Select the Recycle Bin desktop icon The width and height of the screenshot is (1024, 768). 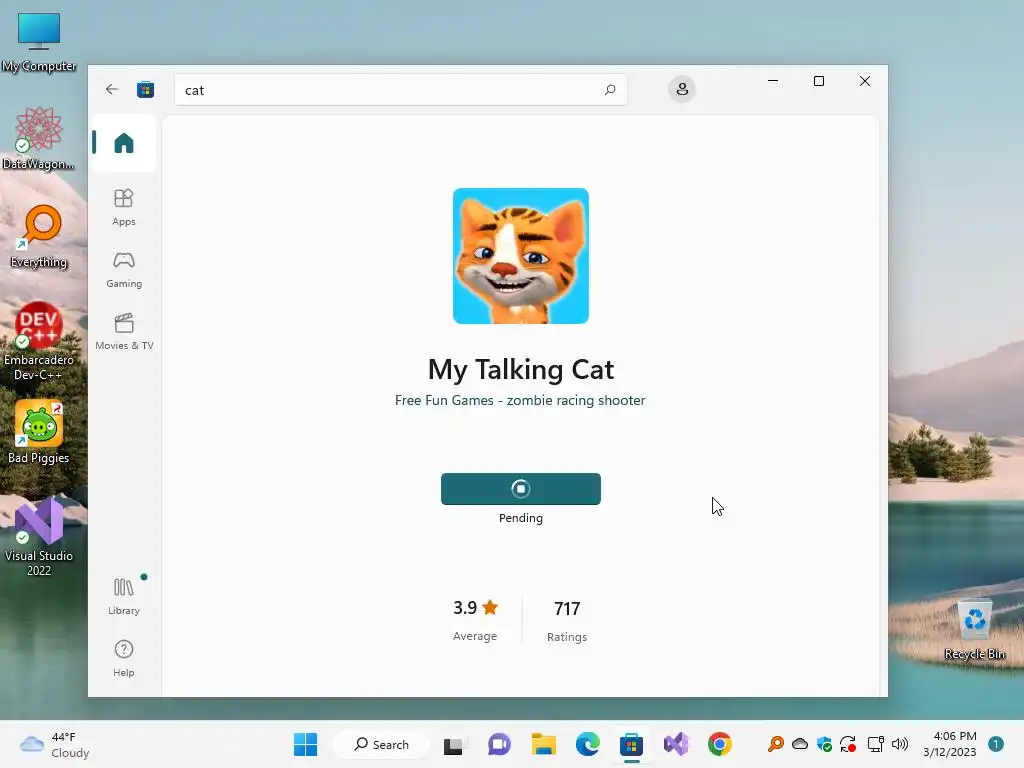[x=974, y=630]
